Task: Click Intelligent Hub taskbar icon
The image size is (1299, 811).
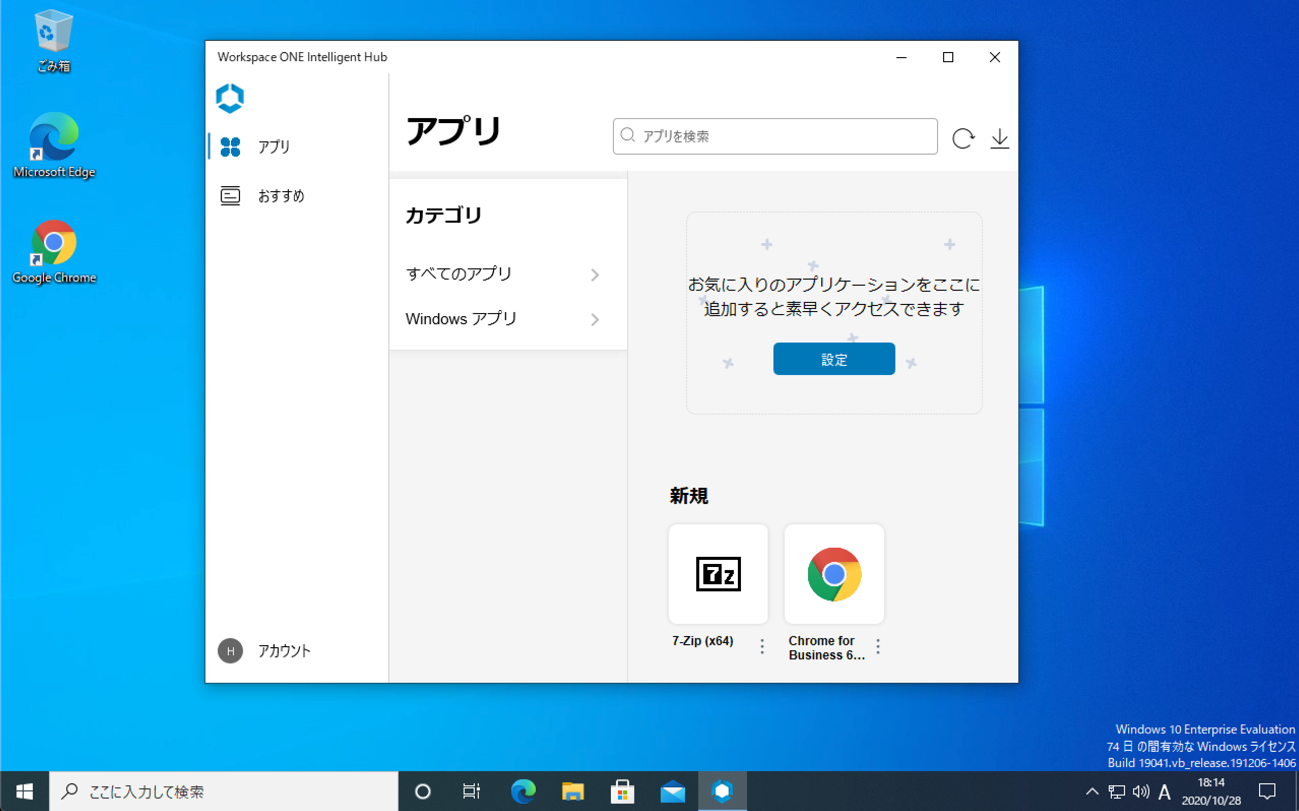Action: point(722,791)
